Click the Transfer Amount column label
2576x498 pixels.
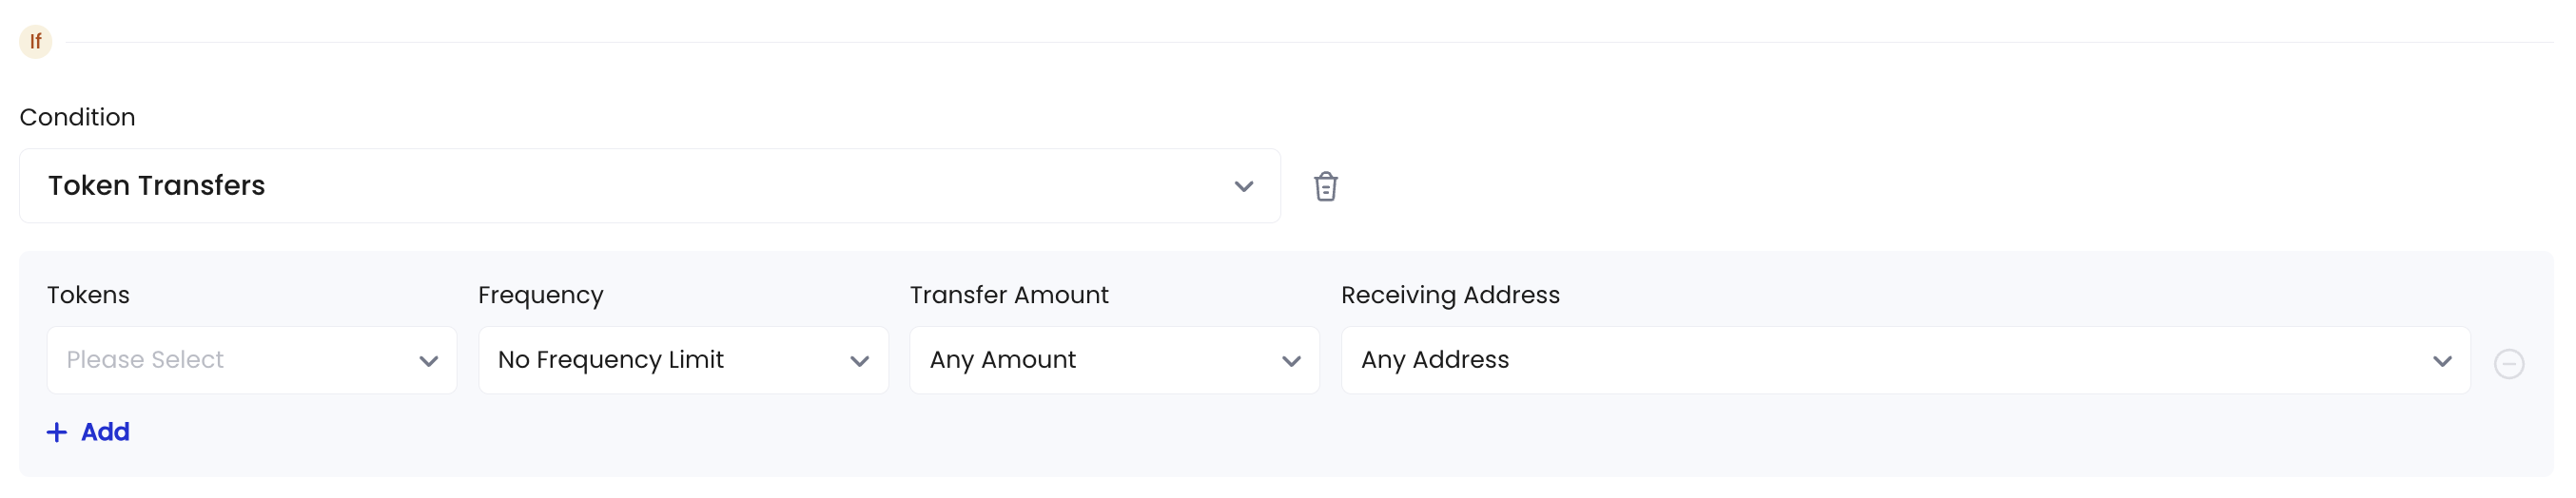click(1009, 295)
